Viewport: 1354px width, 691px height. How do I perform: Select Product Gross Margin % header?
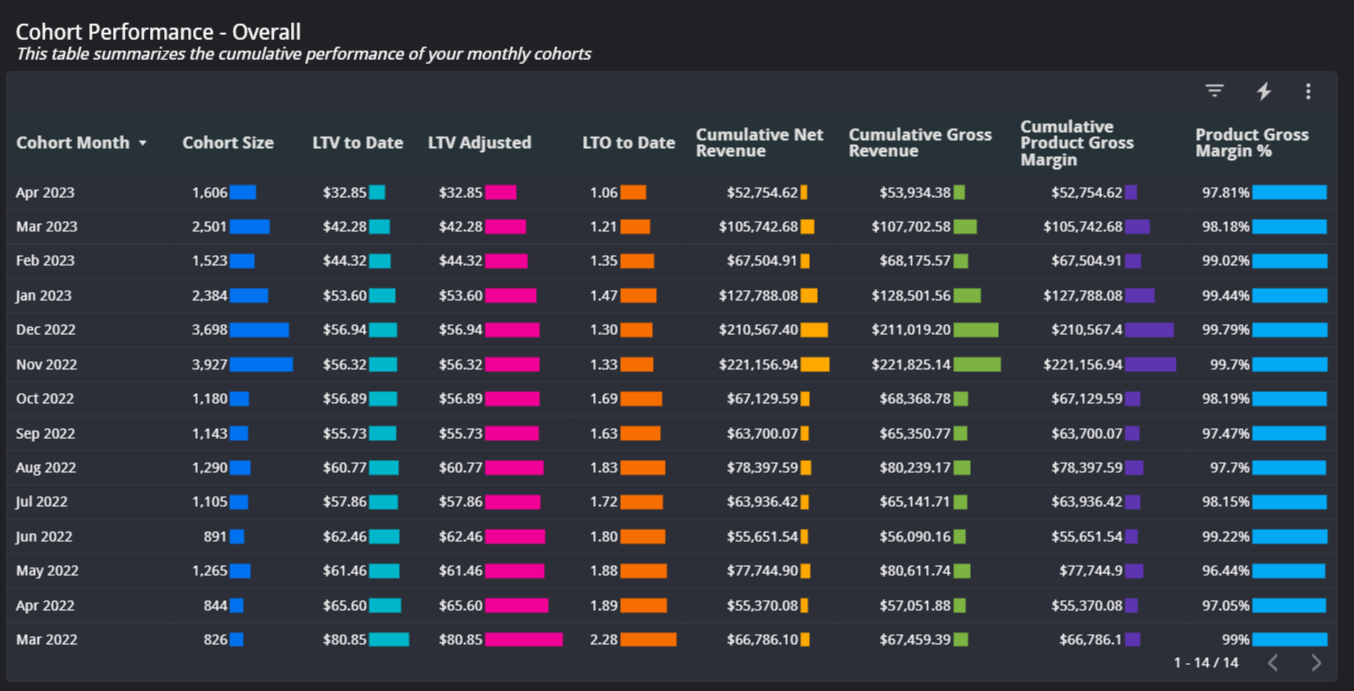tap(1251, 143)
